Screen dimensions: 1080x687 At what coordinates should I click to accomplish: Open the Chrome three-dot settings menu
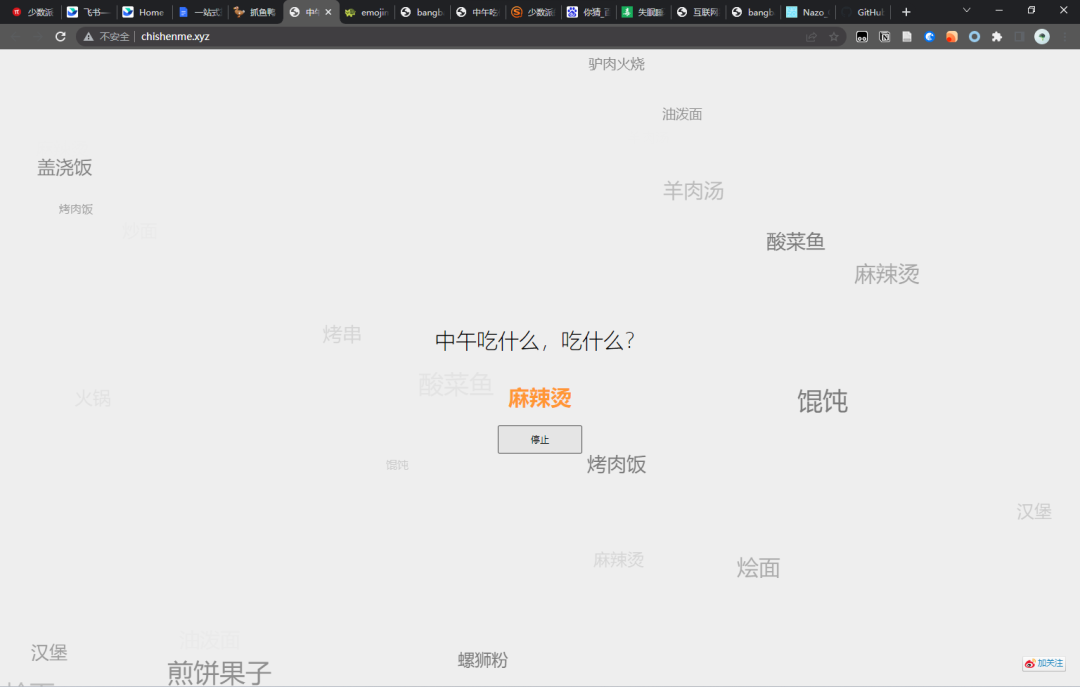click(1065, 36)
